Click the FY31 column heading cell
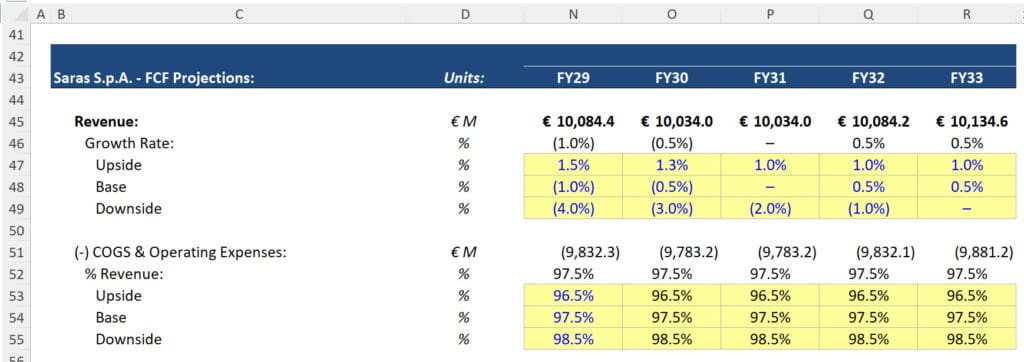Image resolution: width=1024 pixels, height=362 pixels. [x=770, y=78]
